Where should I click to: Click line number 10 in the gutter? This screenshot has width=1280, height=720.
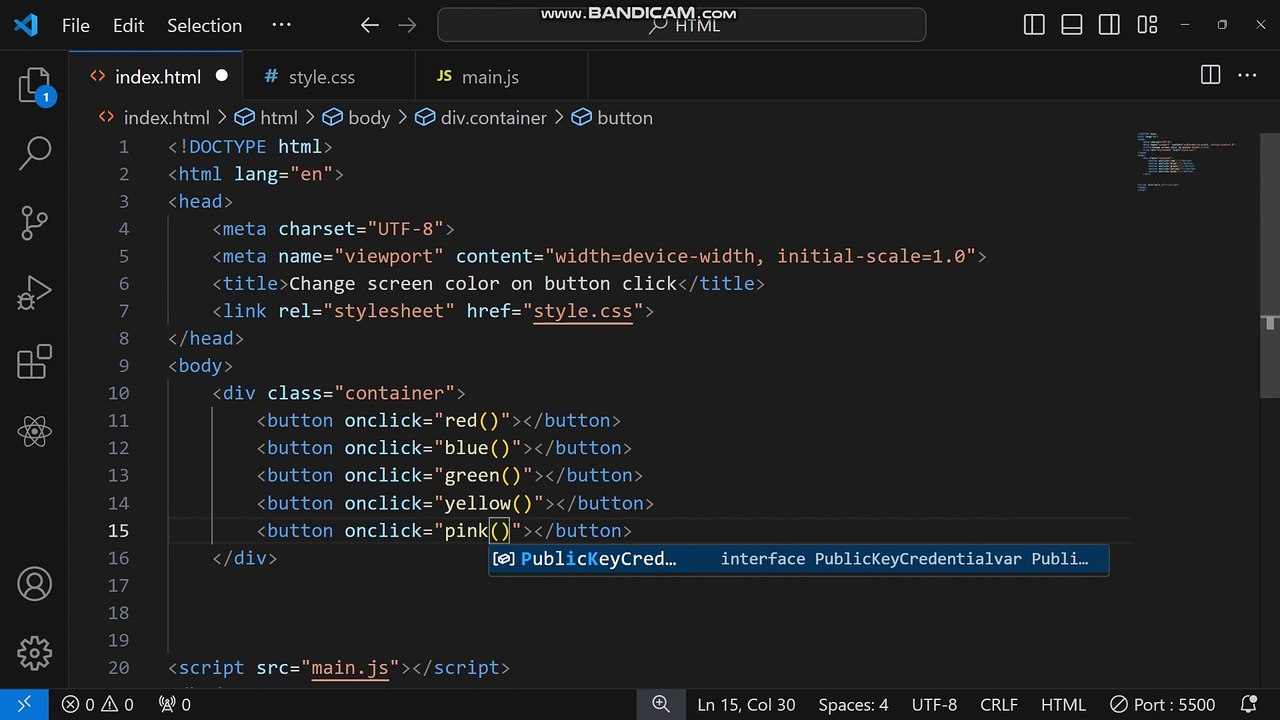coord(118,393)
